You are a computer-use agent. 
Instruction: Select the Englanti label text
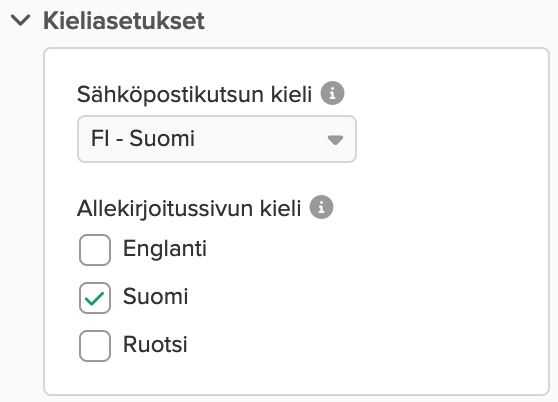tap(165, 248)
